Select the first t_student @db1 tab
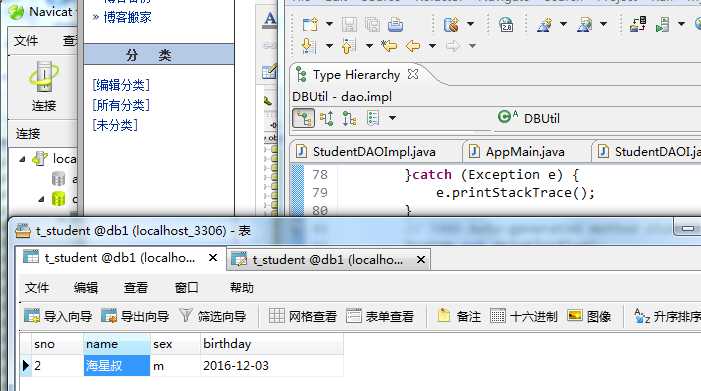The image size is (701, 391). coord(119,258)
